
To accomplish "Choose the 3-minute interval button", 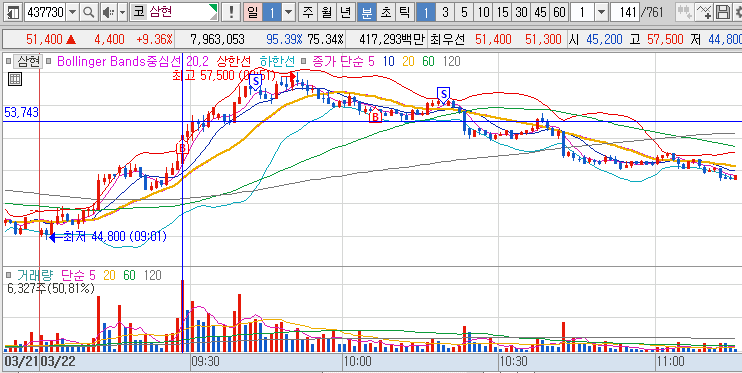I will tap(445, 12).
